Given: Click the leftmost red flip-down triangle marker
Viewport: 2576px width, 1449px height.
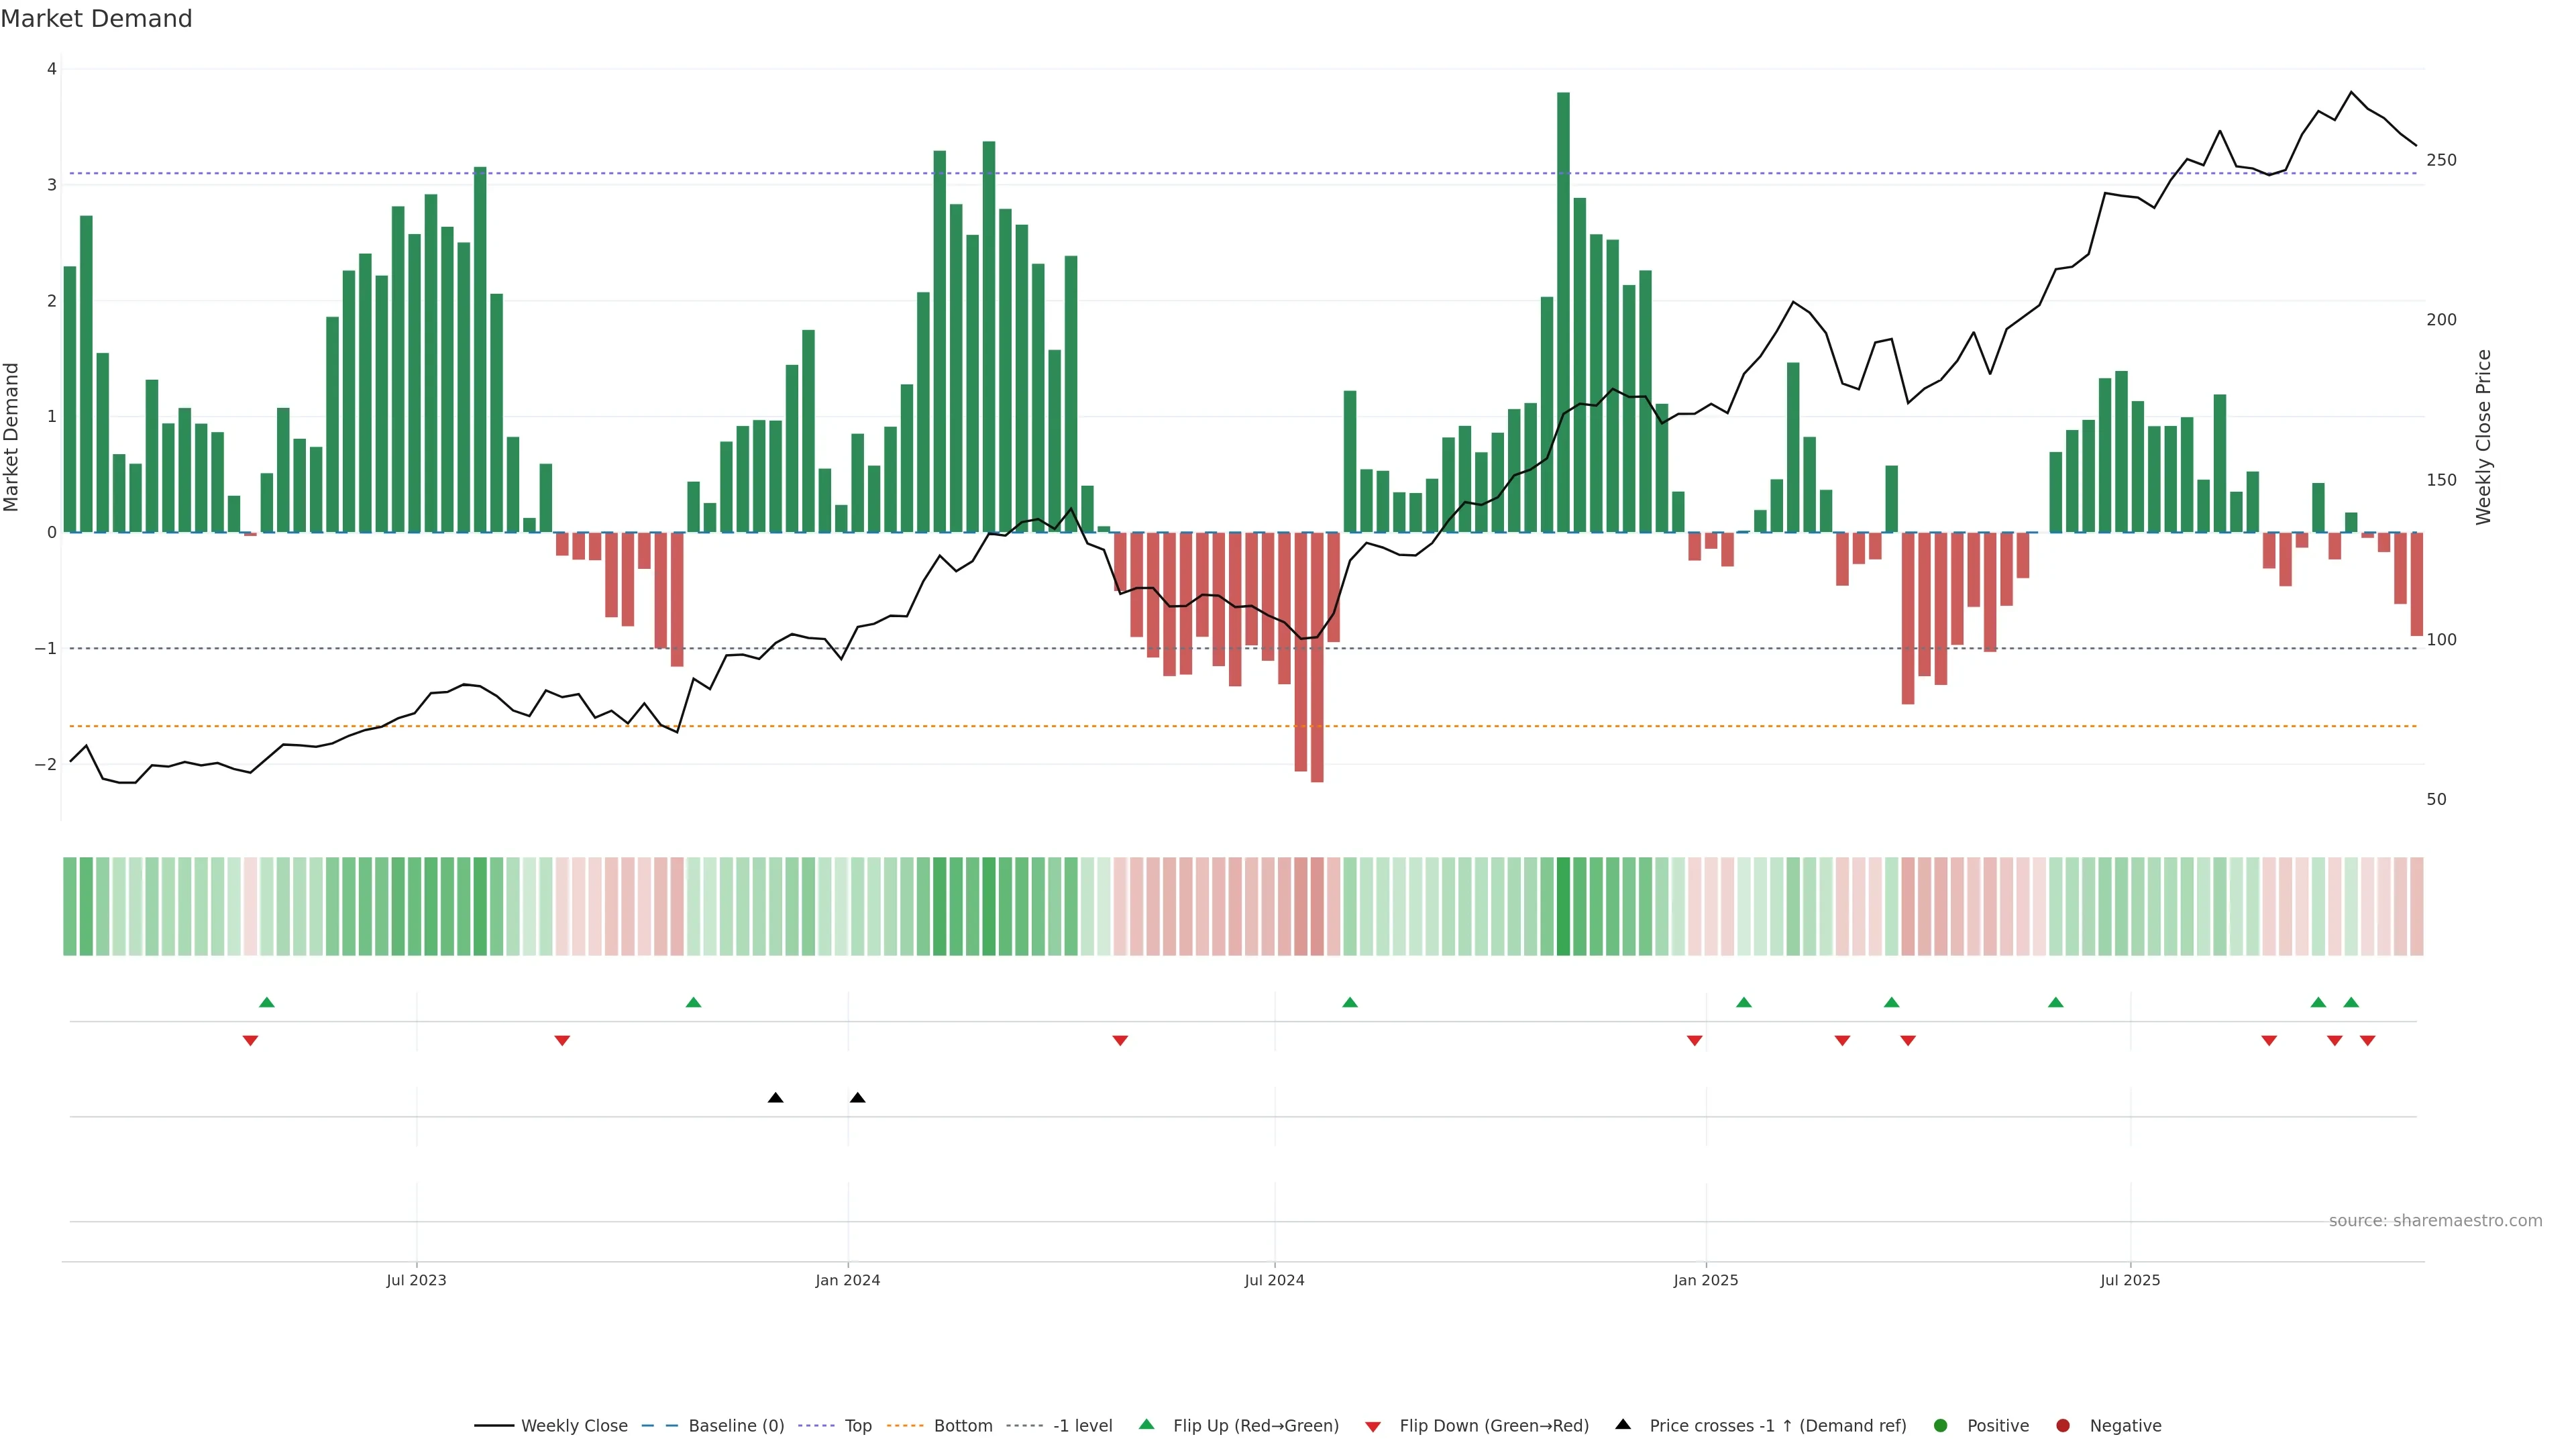Looking at the screenshot, I should [250, 1041].
